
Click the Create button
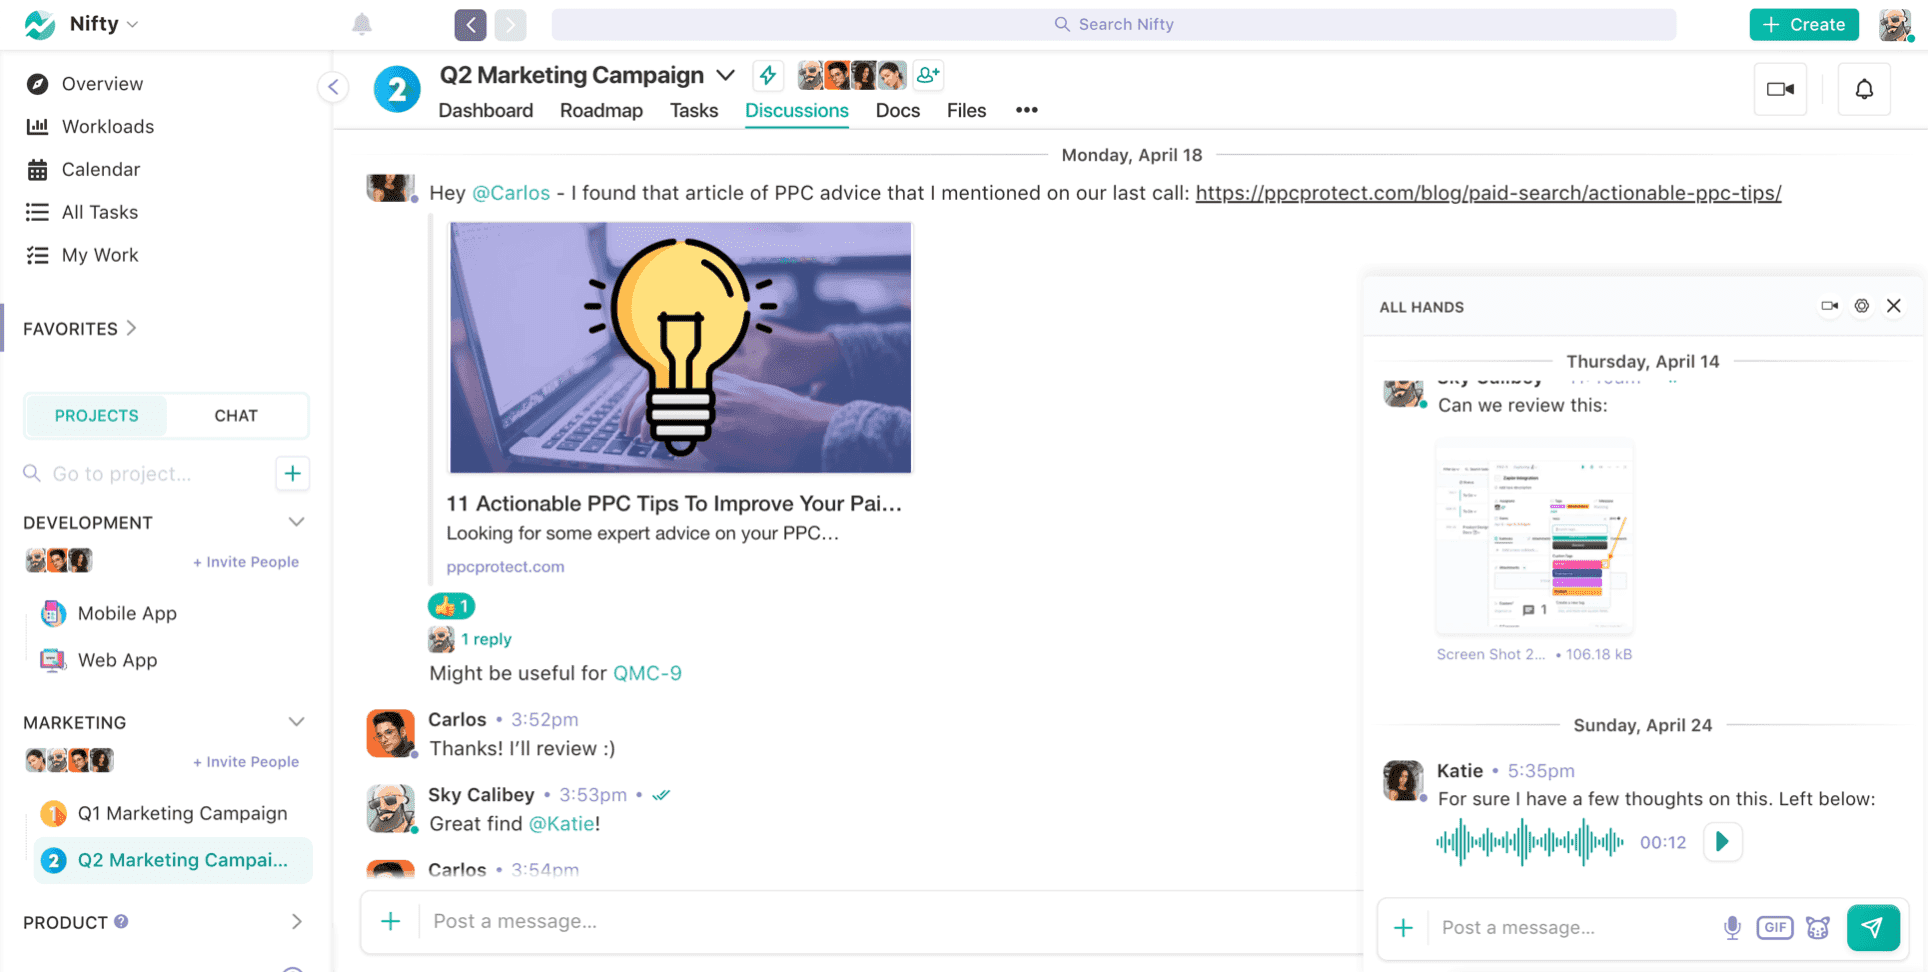point(1803,25)
